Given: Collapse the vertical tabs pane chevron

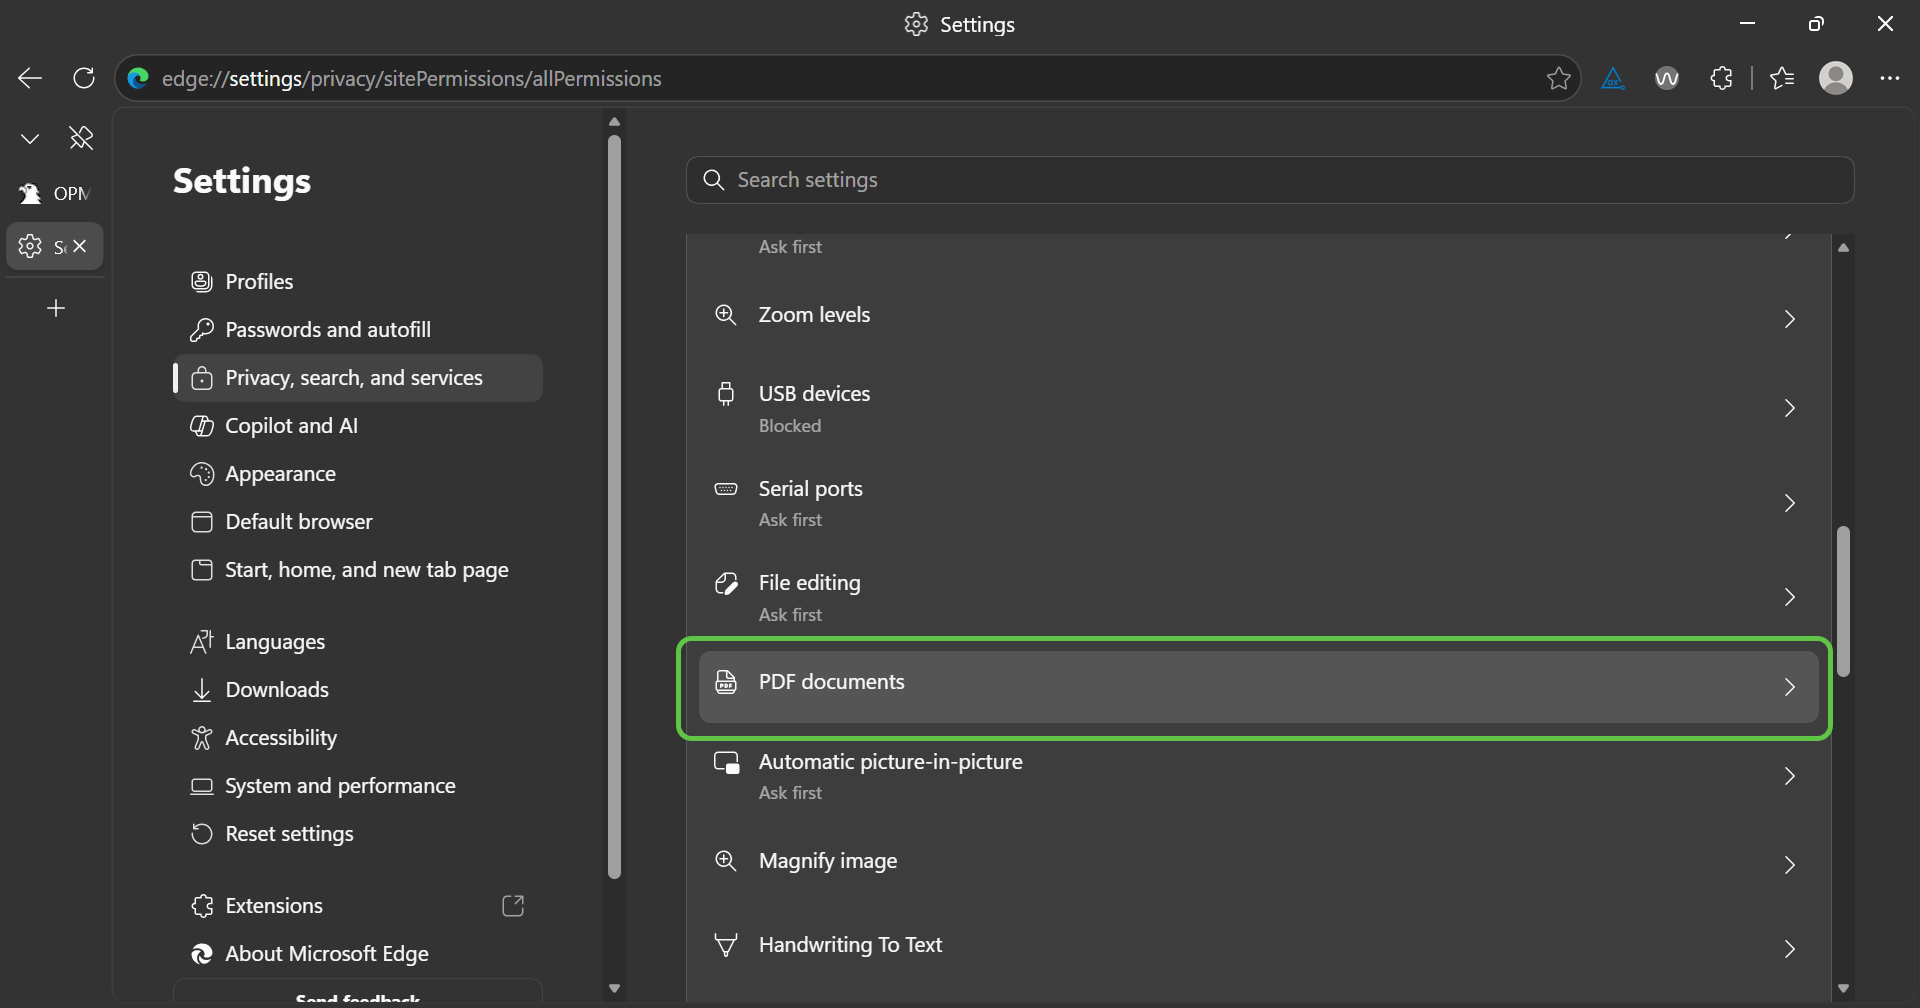Looking at the screenshot, I should coord(30,138).
